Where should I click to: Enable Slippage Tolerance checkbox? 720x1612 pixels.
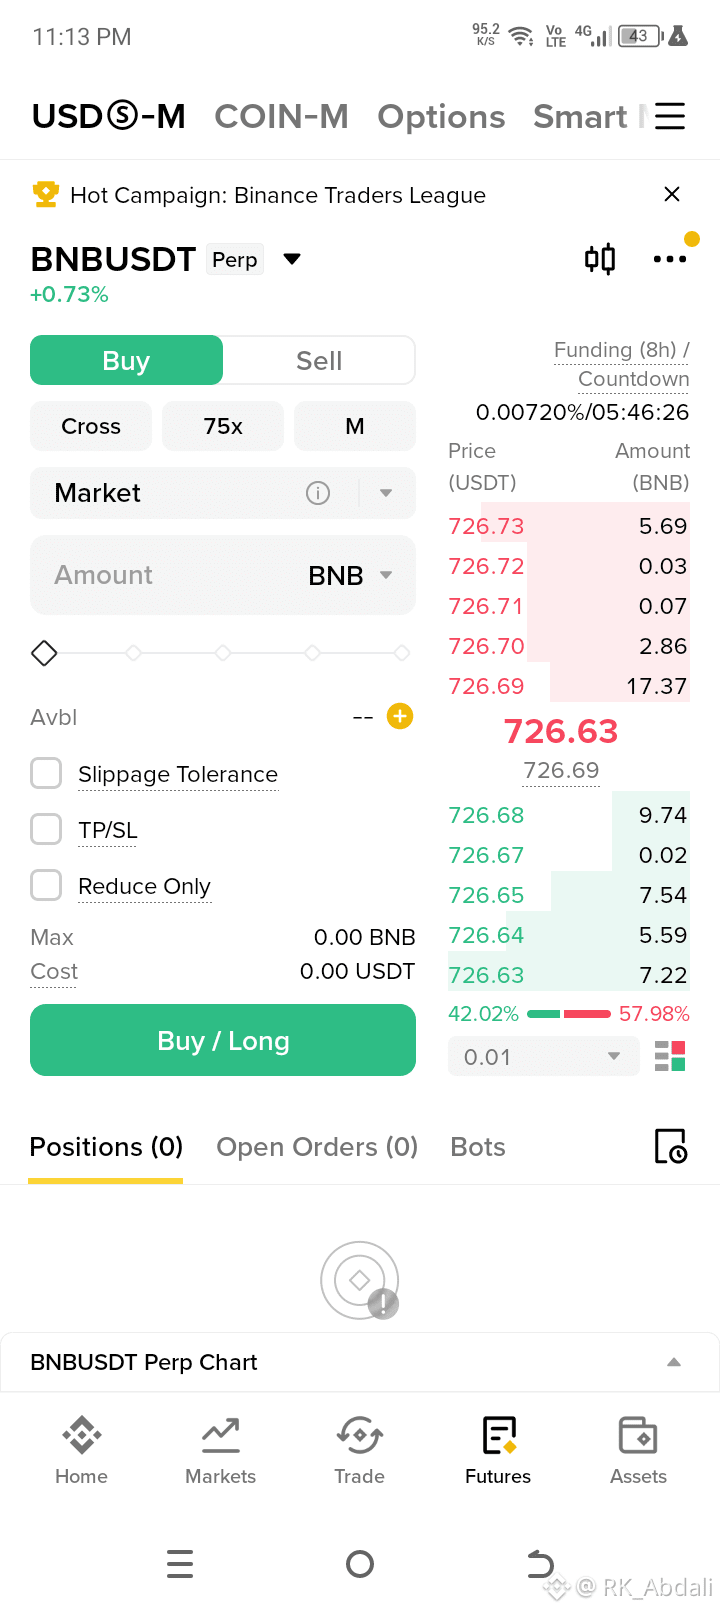(x=46, y=773)
